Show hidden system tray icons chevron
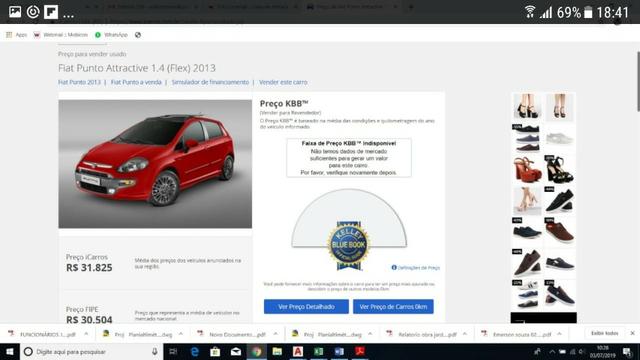This screenshot has height=360, width=640. pos(552,351)
